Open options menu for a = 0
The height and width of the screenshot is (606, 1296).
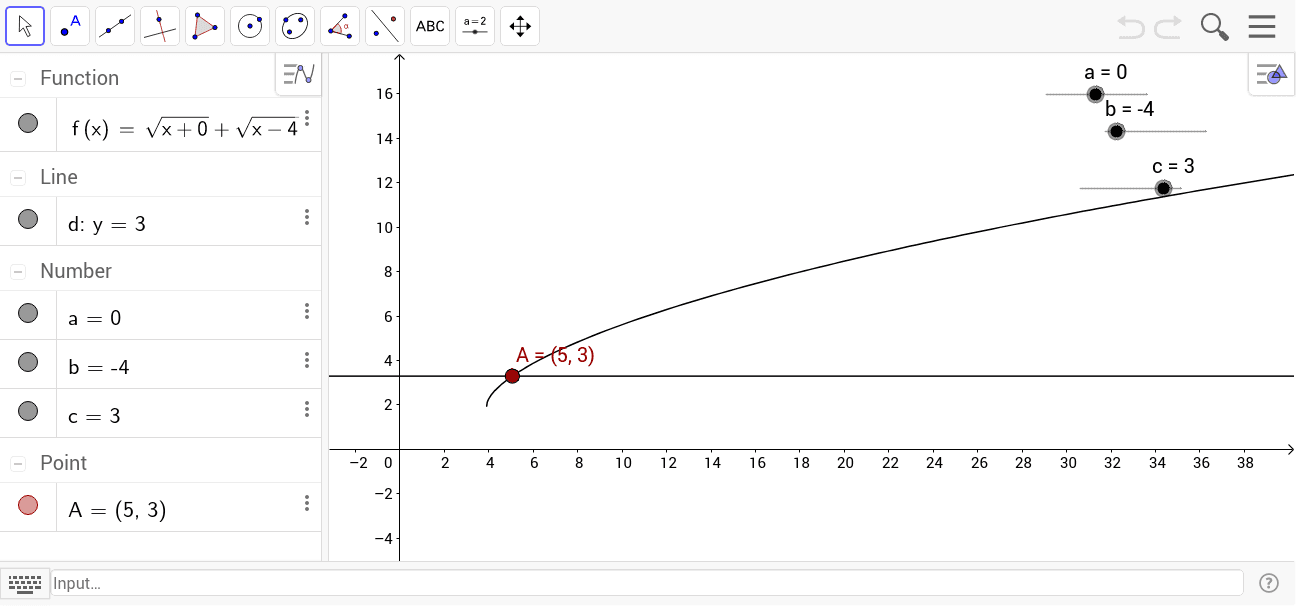(307, 311)
